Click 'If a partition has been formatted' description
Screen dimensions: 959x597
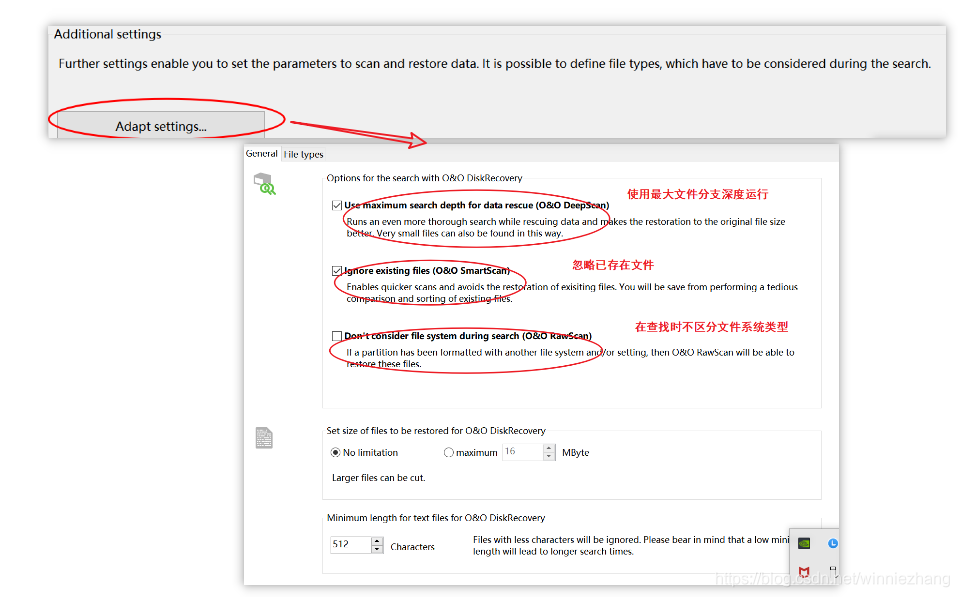click(570, 358)
